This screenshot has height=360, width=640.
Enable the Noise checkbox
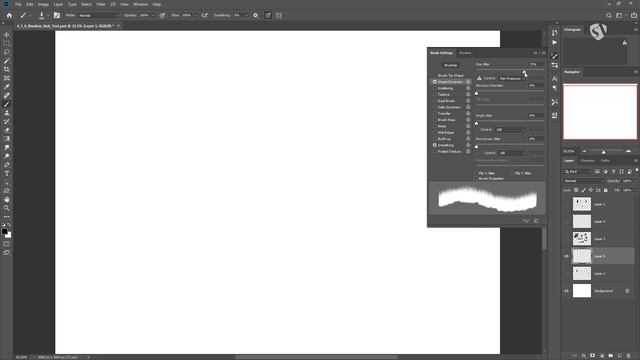click(435, 126)
